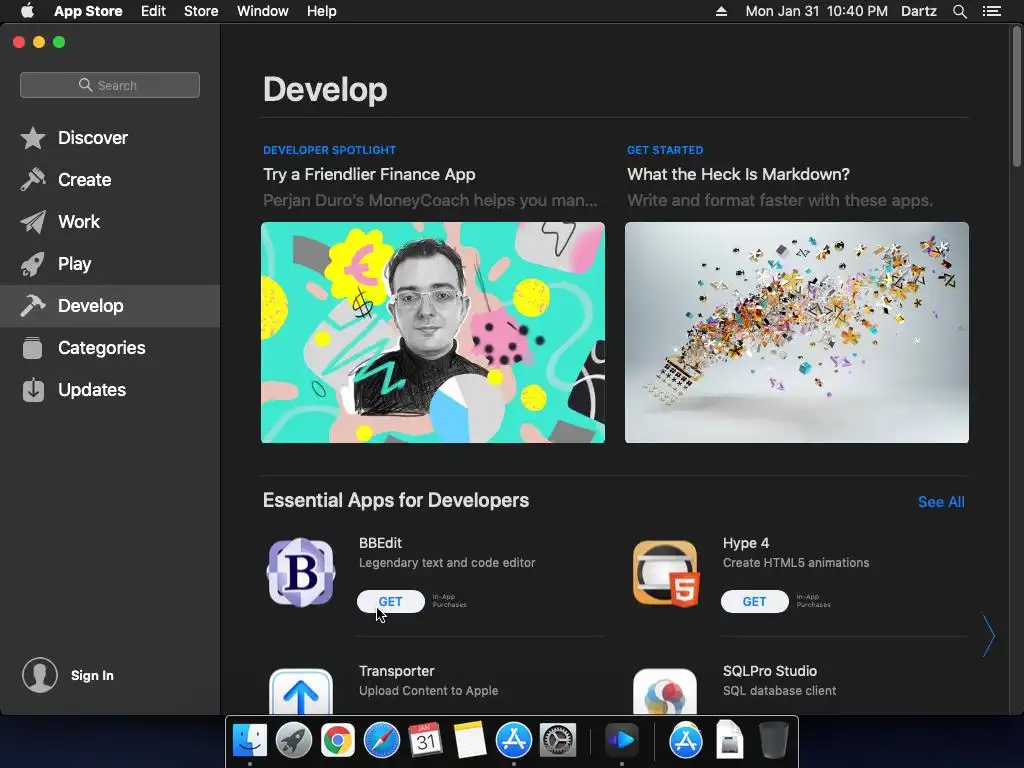The height and width of the screenshot is (768, 1024).
Task: Click the App Store icon left of System Preferences
Action: pyautogui.click(x=514, y=740)
